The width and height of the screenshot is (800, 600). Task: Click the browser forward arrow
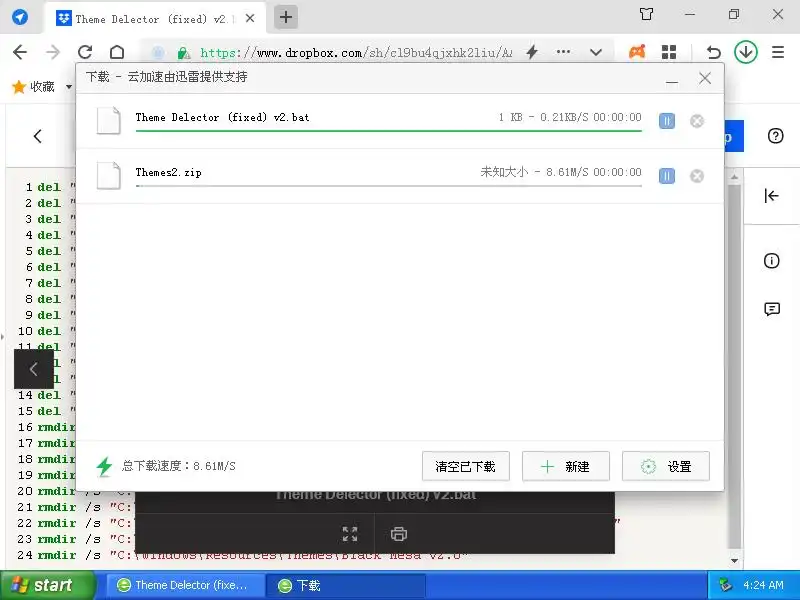click(x=53, y=52)
